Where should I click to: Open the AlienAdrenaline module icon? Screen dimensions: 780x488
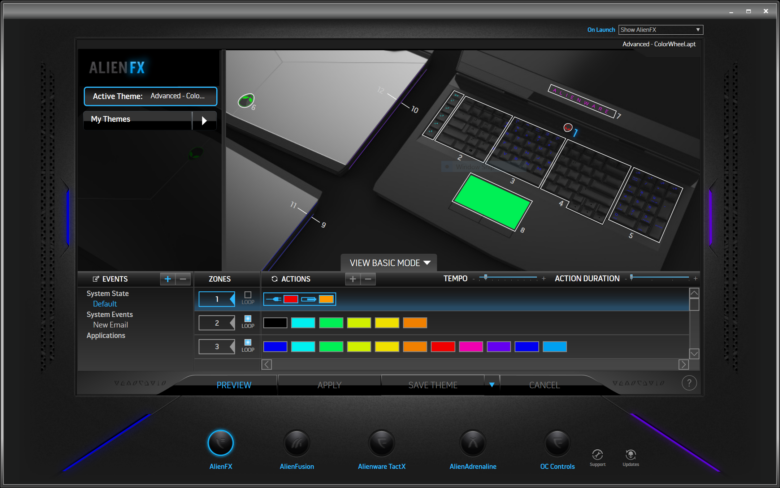coord(473,443)
